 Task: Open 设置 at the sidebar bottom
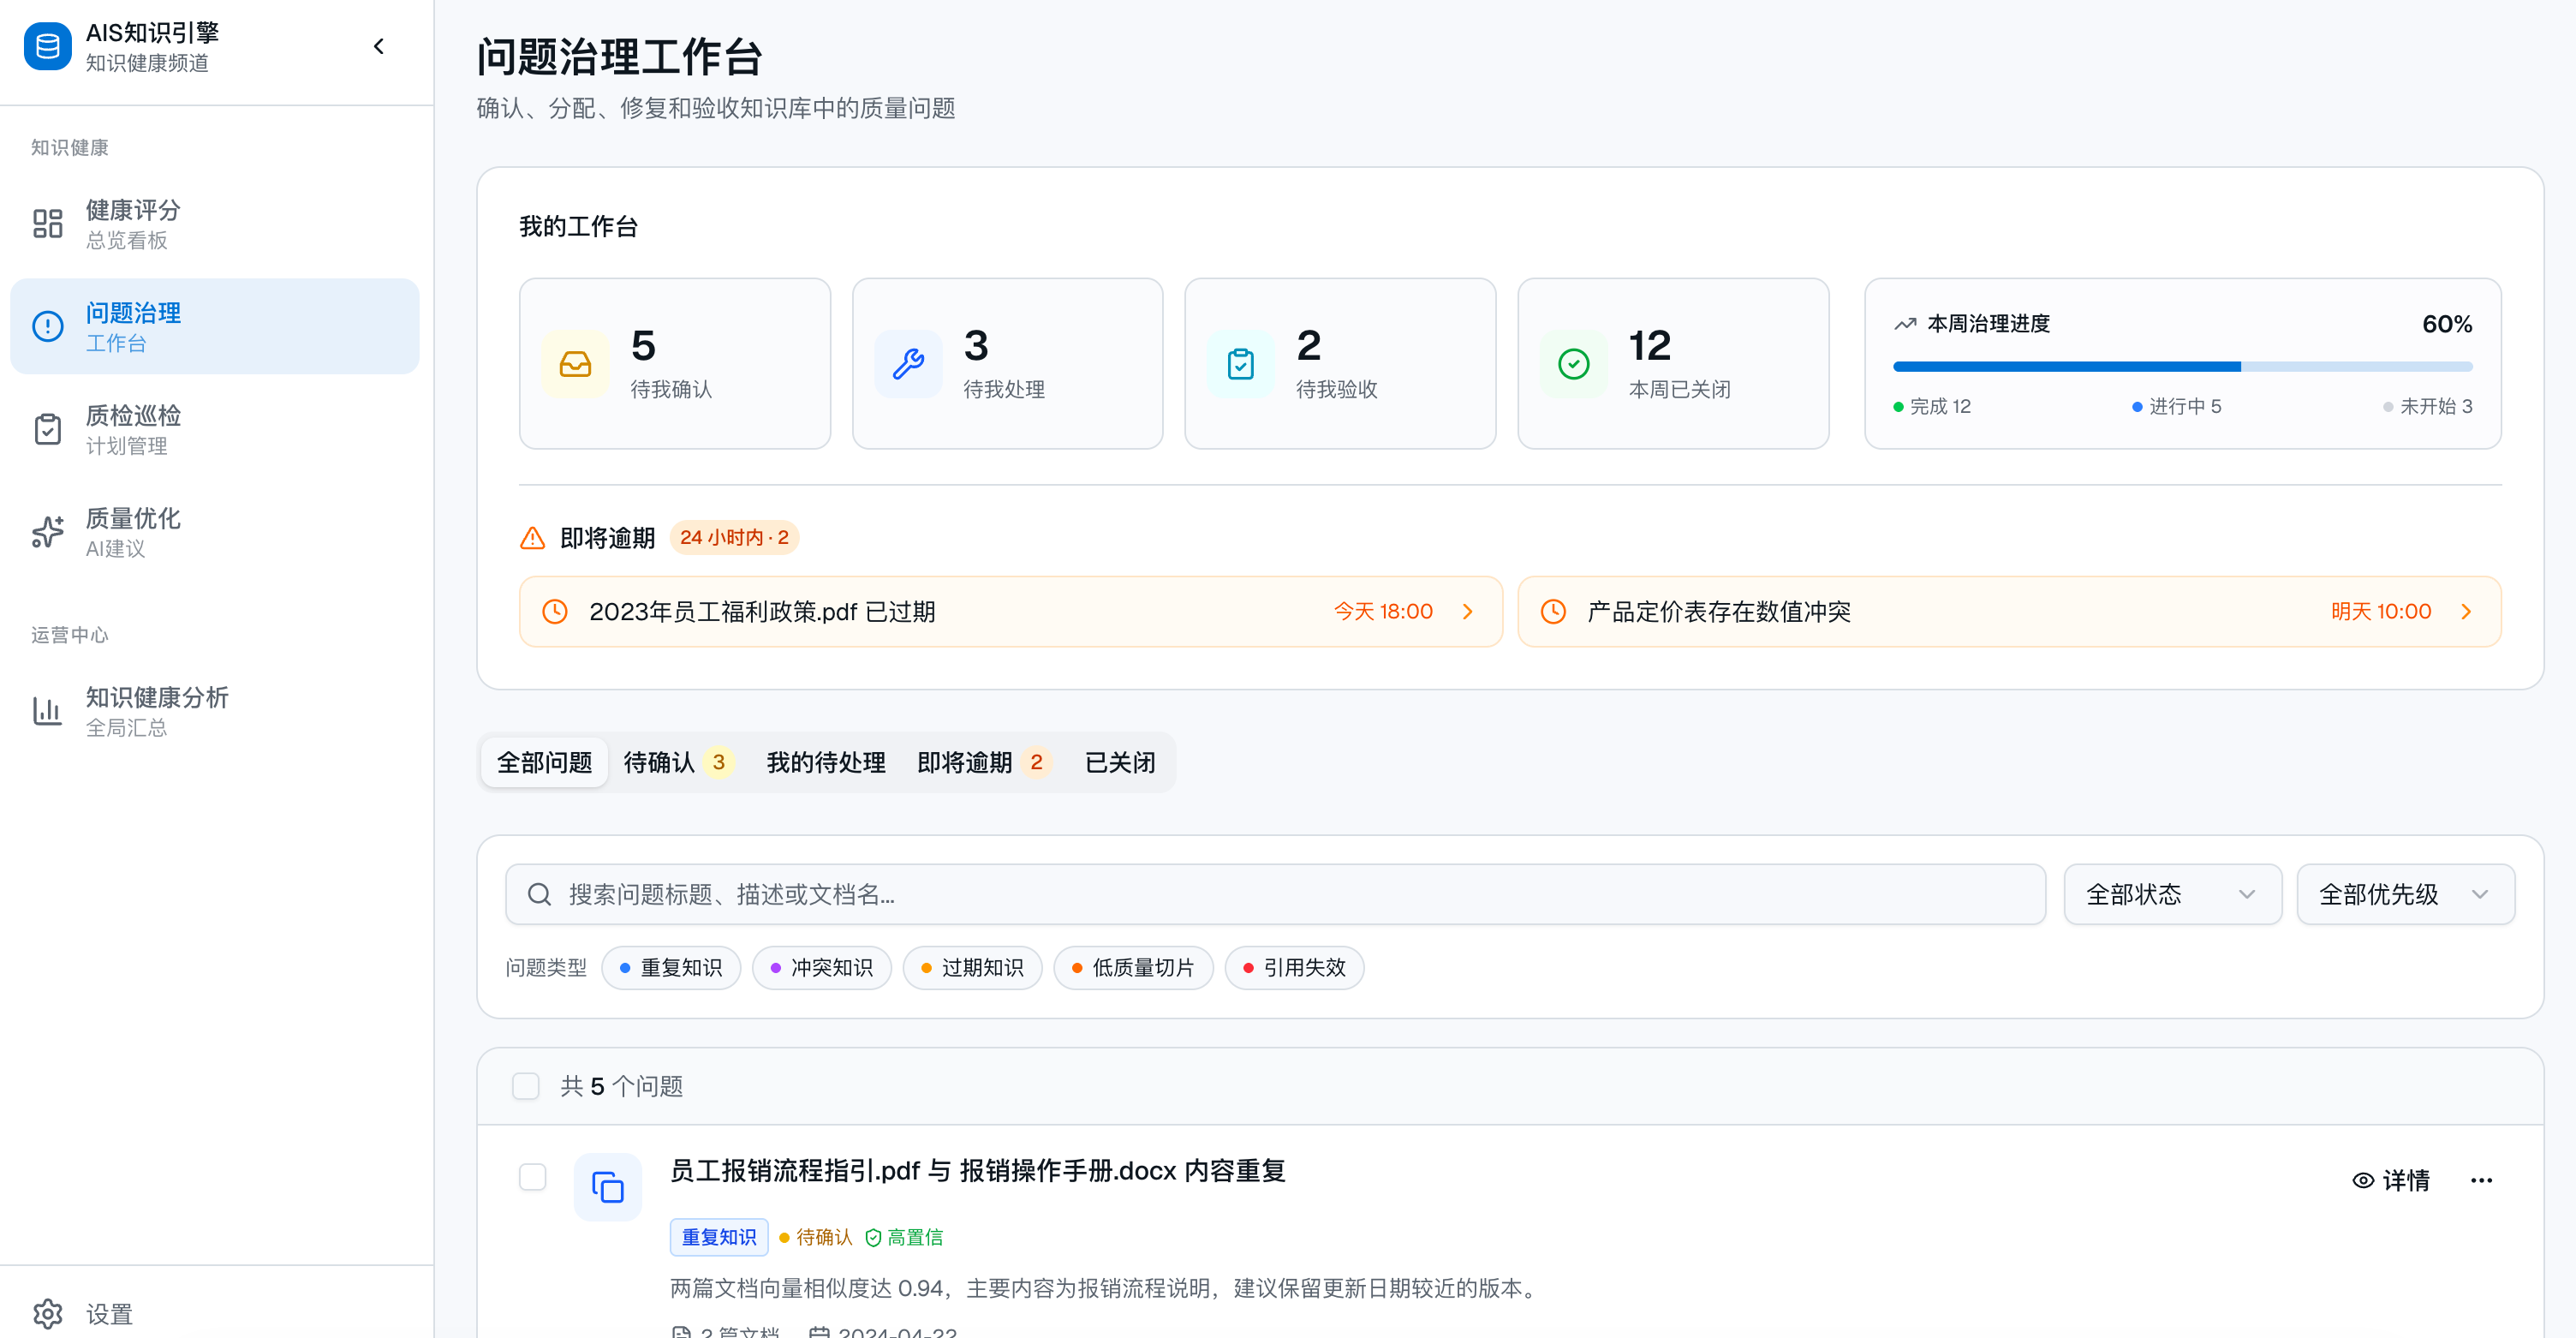(215, 1313)
